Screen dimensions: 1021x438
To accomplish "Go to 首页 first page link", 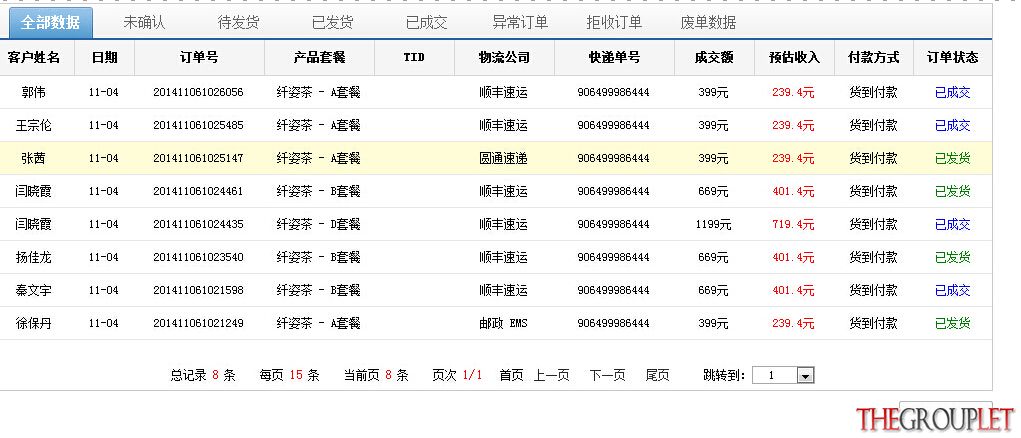I will point(511,376).
